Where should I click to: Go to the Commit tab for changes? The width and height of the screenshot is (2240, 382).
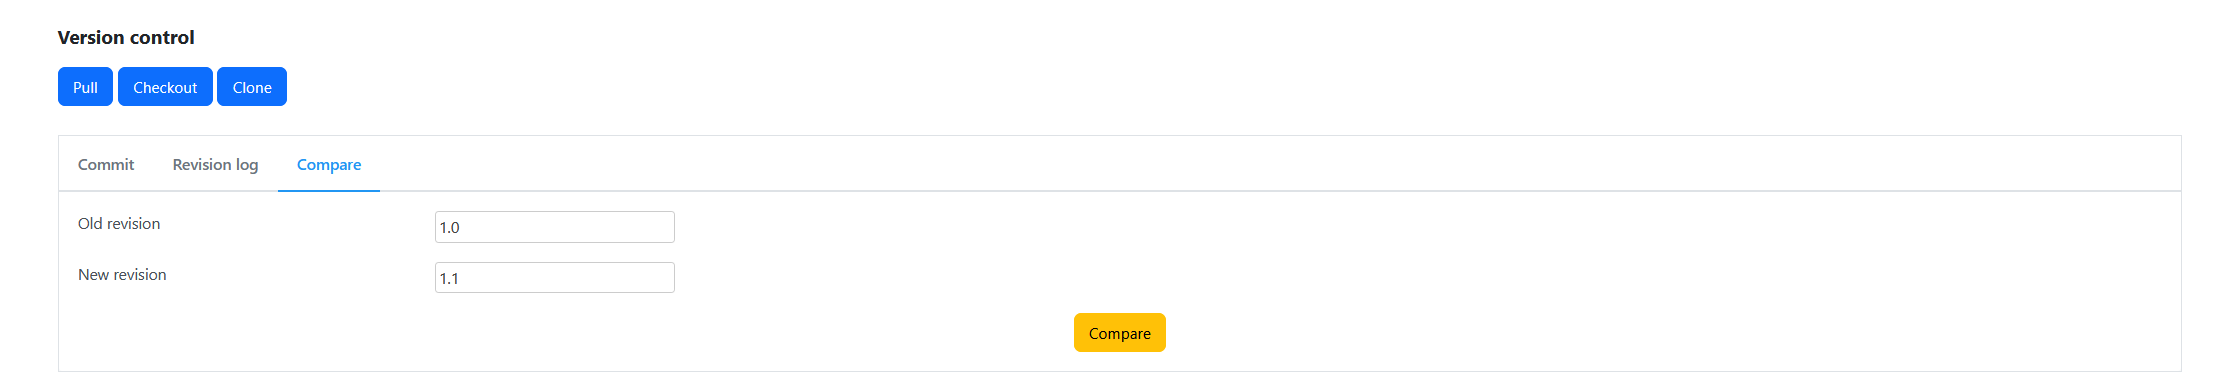click(x=106, y=165)
